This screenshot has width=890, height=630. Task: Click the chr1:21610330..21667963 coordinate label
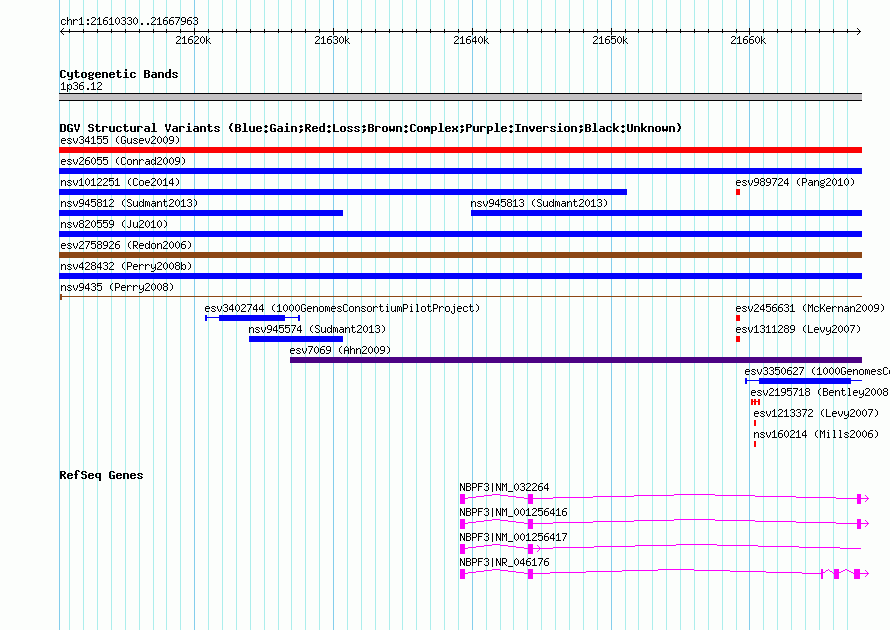129,21
